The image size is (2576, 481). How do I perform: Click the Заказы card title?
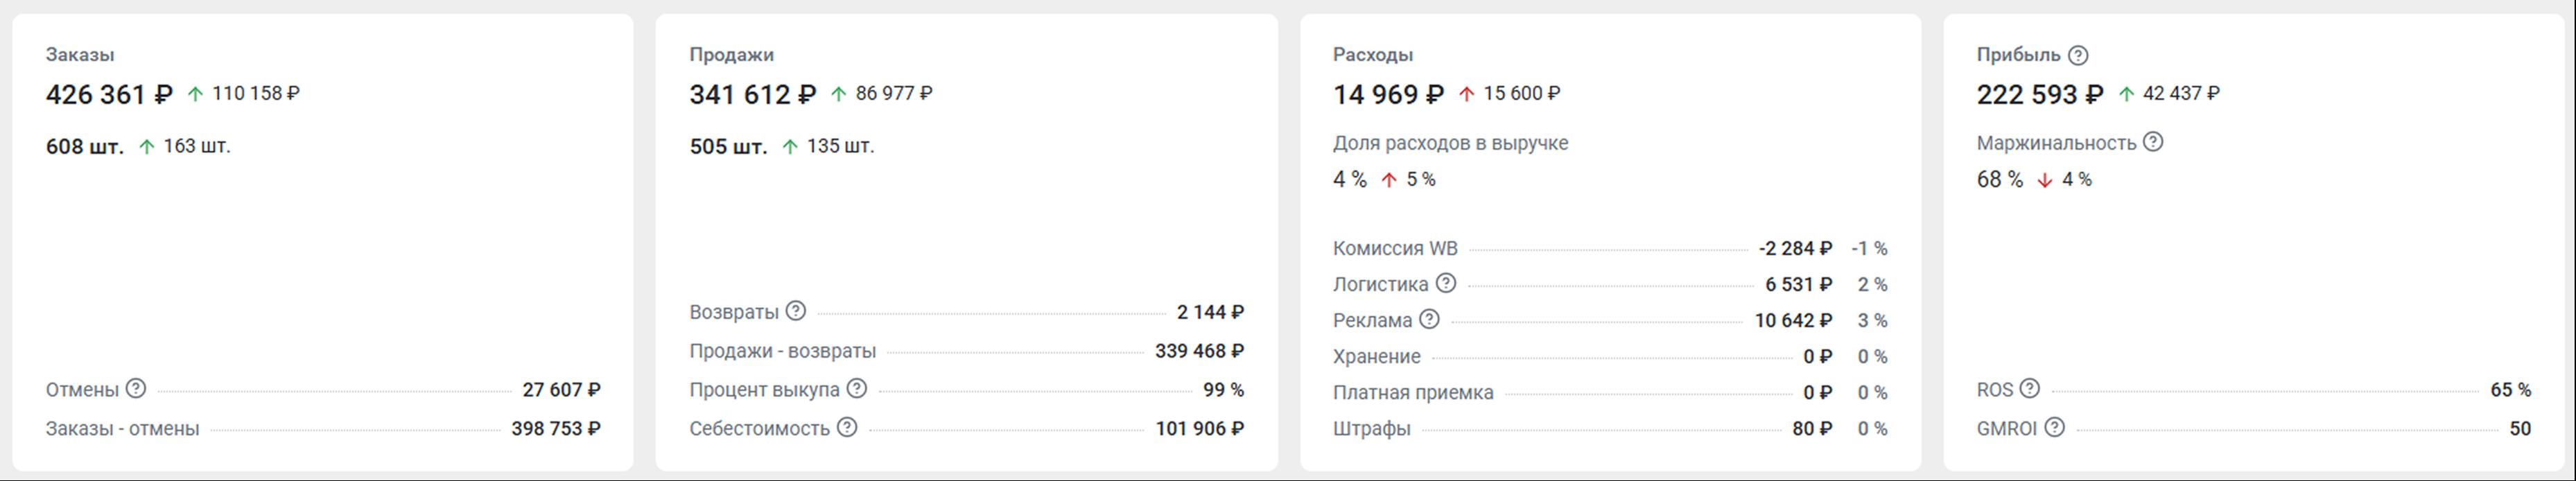pos(80,55)
